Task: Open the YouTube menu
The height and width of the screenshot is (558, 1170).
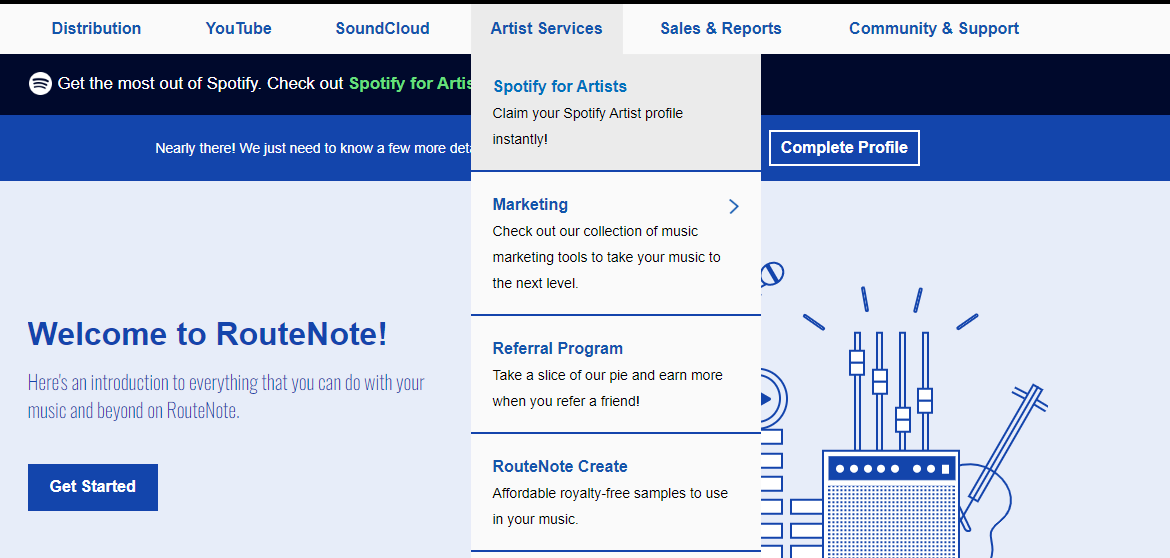Action: click(x=239, y=28)
